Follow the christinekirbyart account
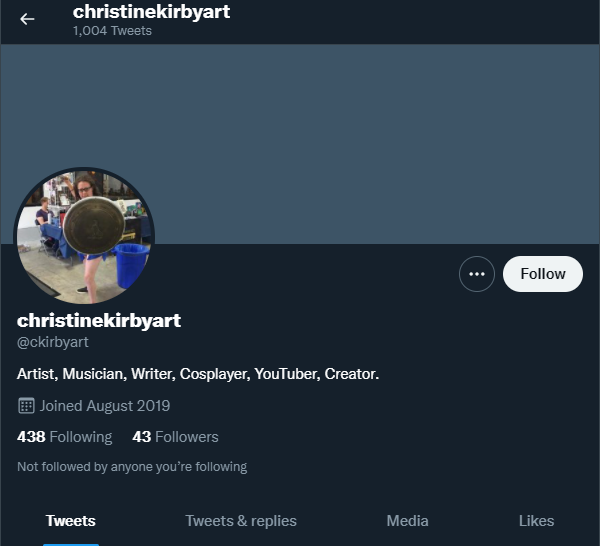 point(543,274)
